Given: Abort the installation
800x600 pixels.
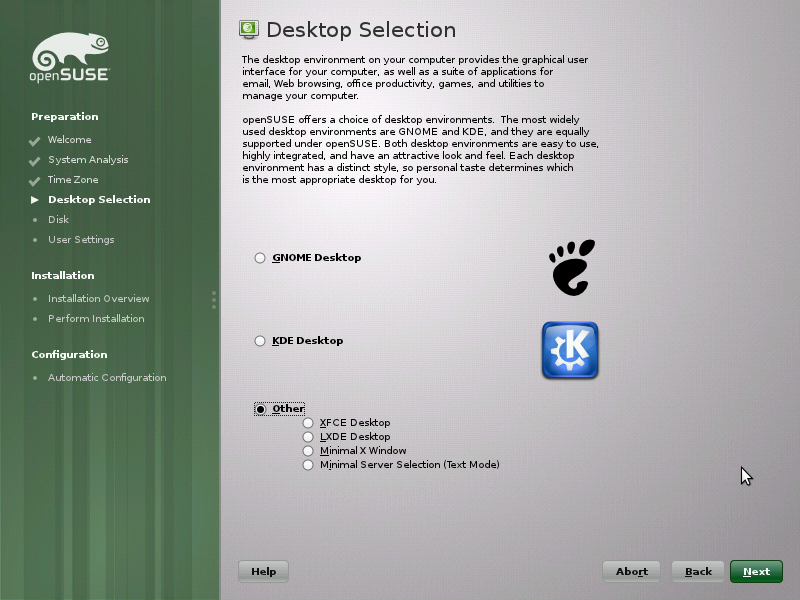Looking at the screenshot, I should tap(631, 571).
